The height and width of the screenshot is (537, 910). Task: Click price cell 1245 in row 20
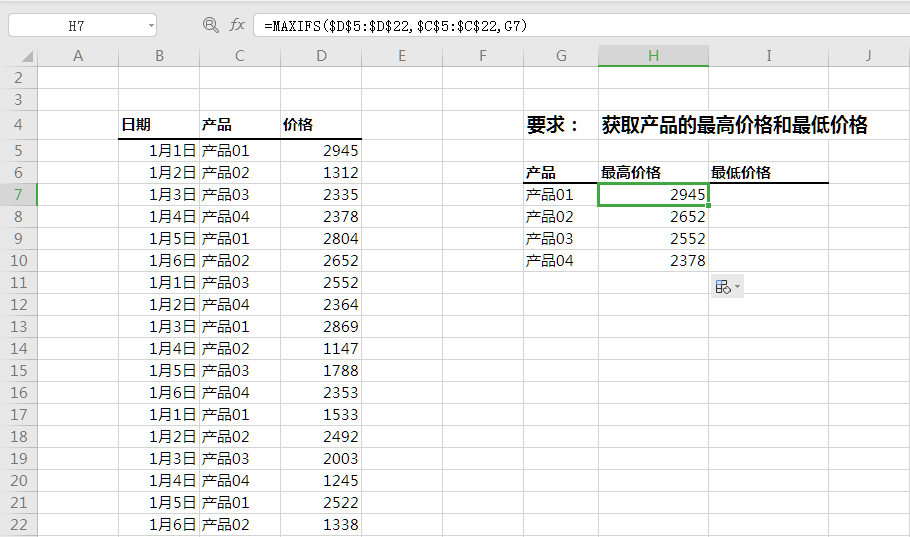point(321,481)
